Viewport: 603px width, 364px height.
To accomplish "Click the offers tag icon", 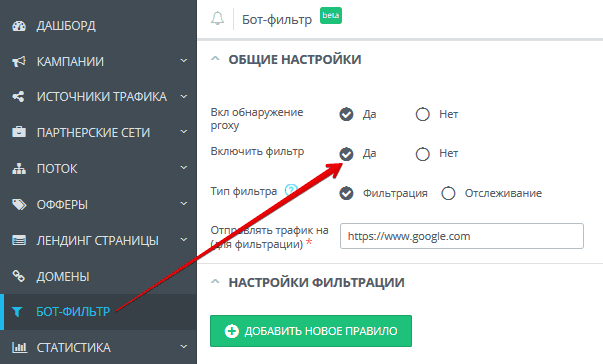I will (x=19, y=204).
